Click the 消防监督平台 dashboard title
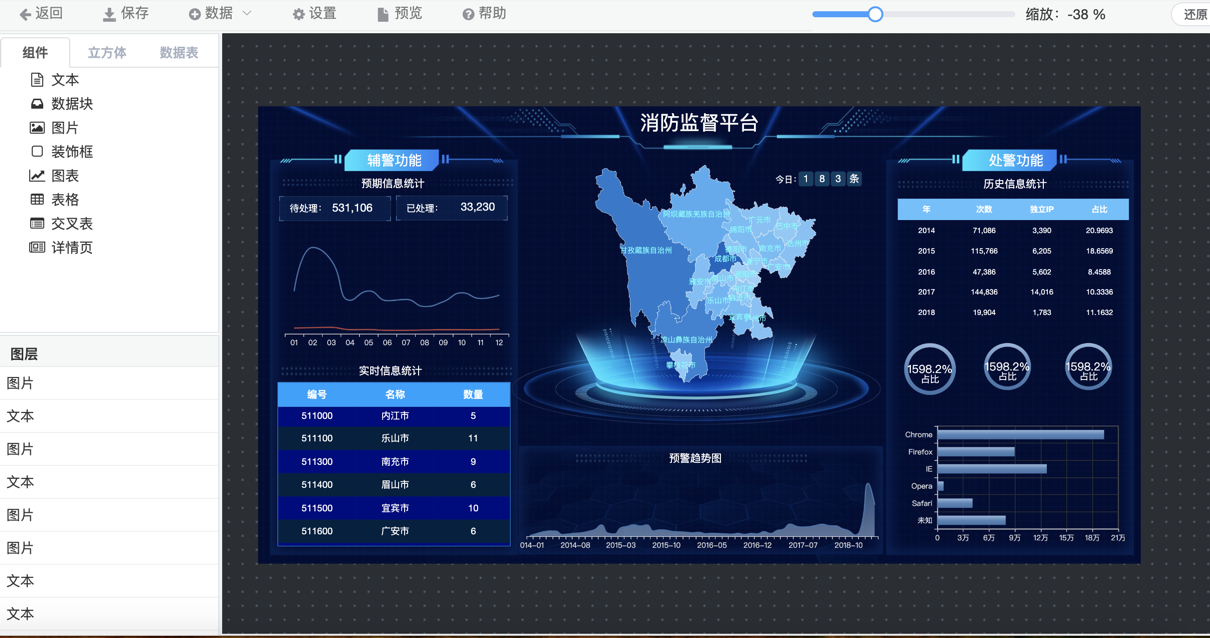Viewport: 1210px width, 638px height. (699, 123)
